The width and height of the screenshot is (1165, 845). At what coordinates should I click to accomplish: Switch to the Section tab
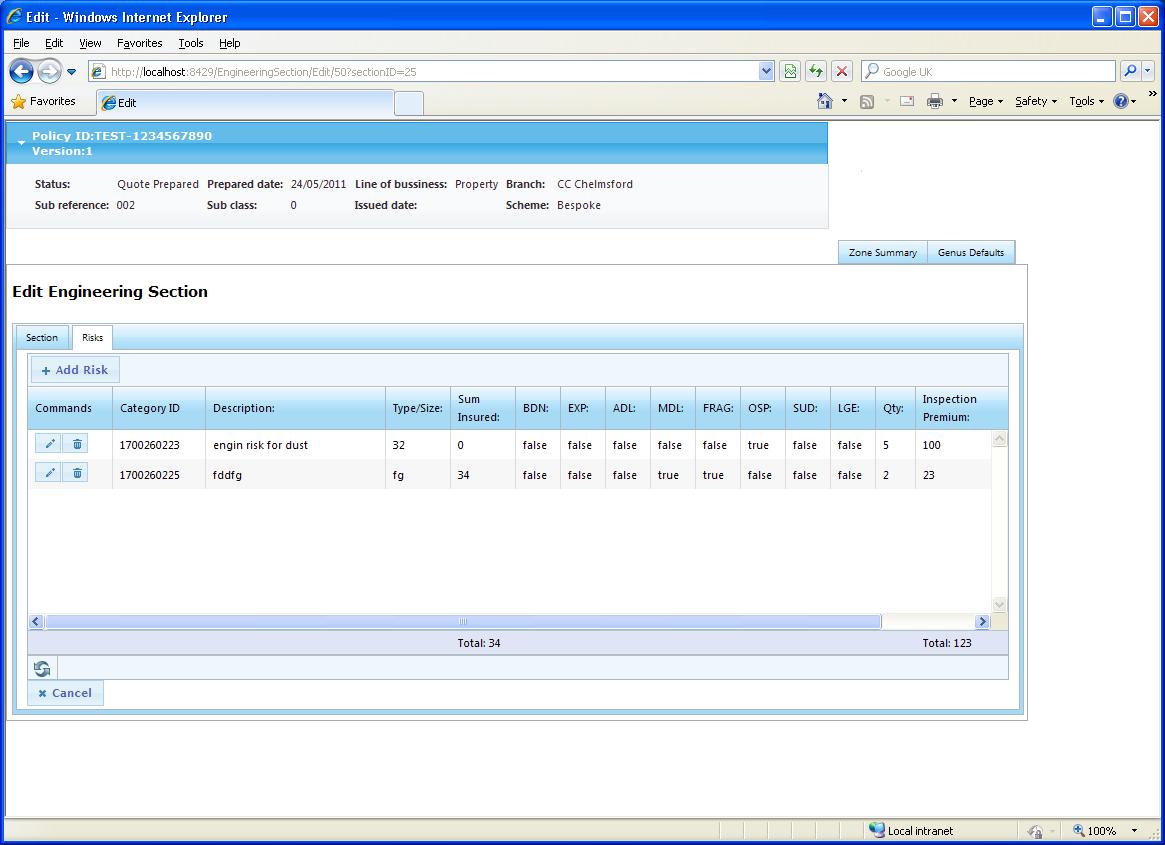[42, 337]
